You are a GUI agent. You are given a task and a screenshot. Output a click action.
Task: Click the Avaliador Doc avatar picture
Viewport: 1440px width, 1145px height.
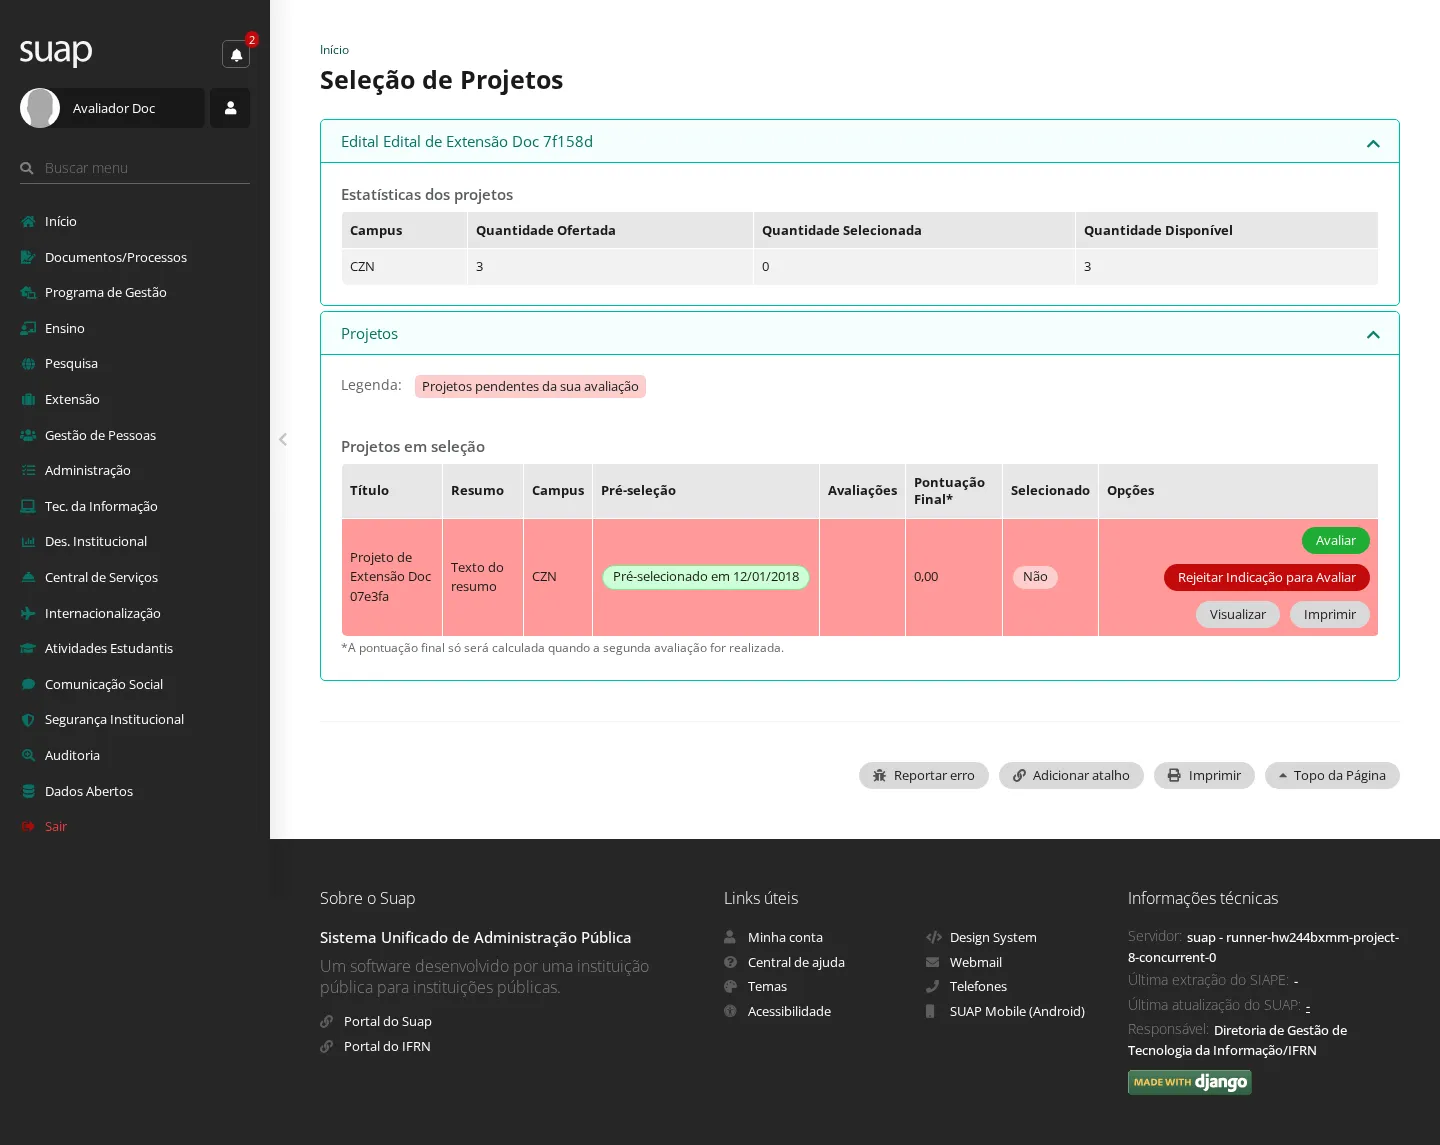click(40, 108)
